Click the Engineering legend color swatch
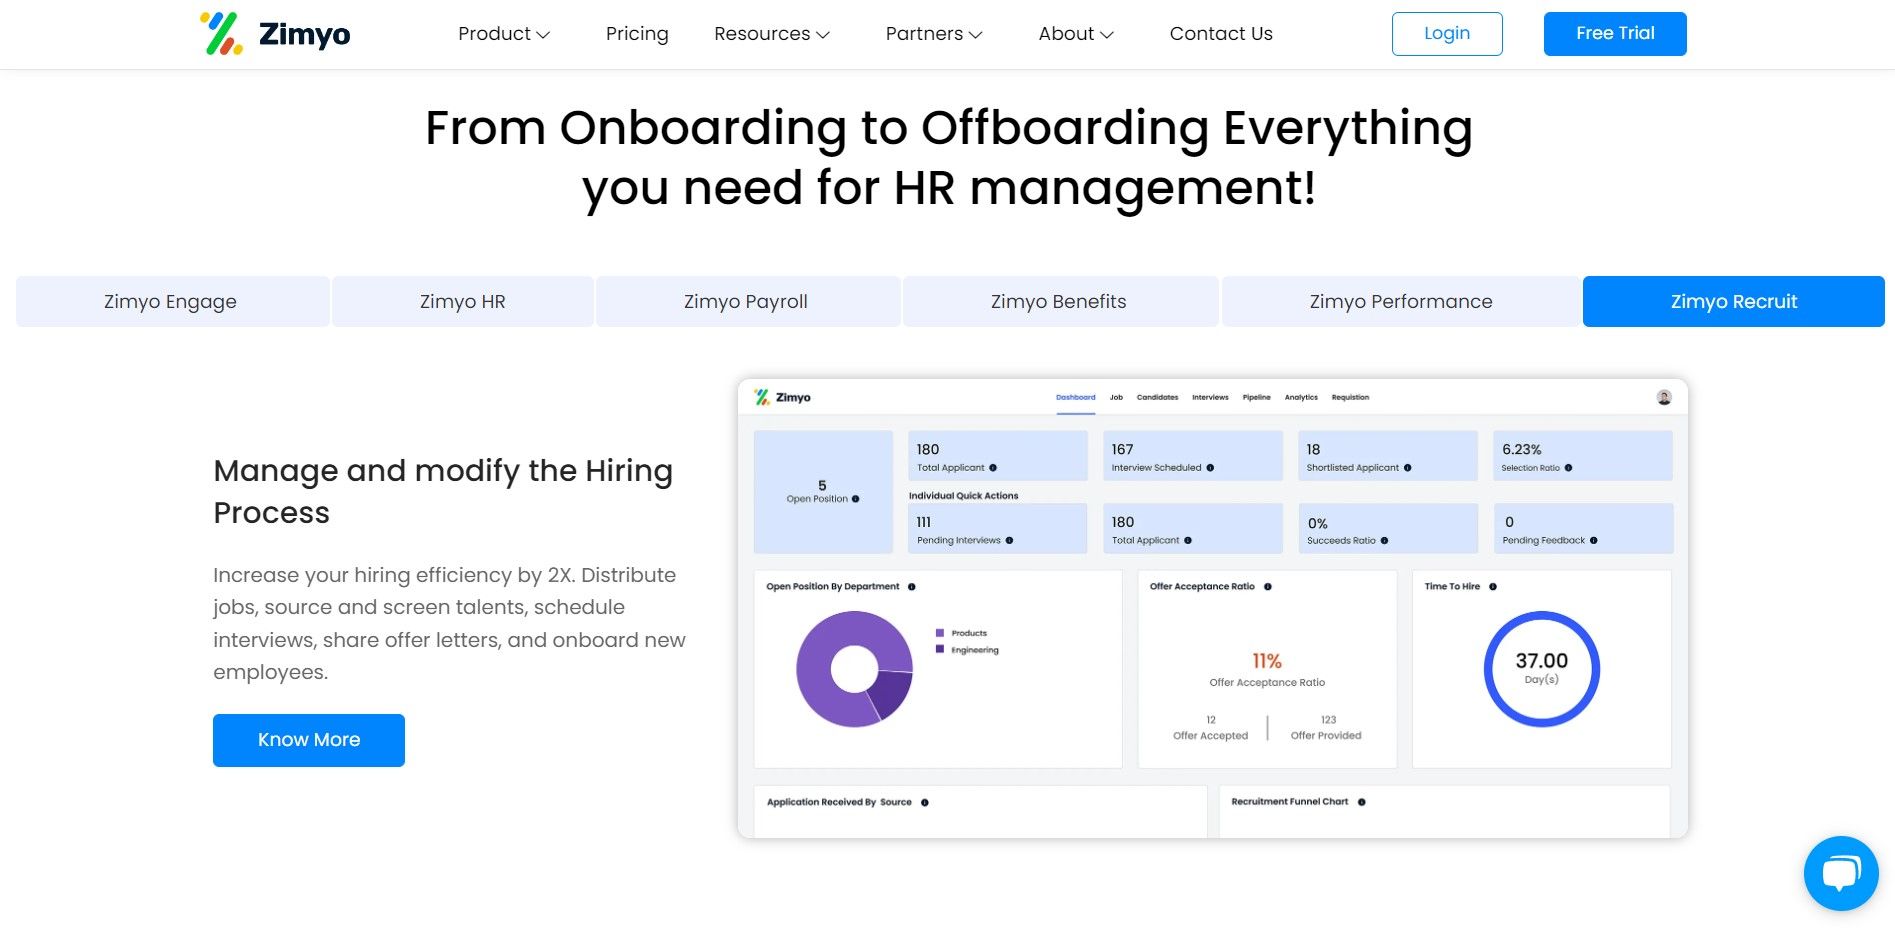1895x928 pixels. click(x=940, y=649)
